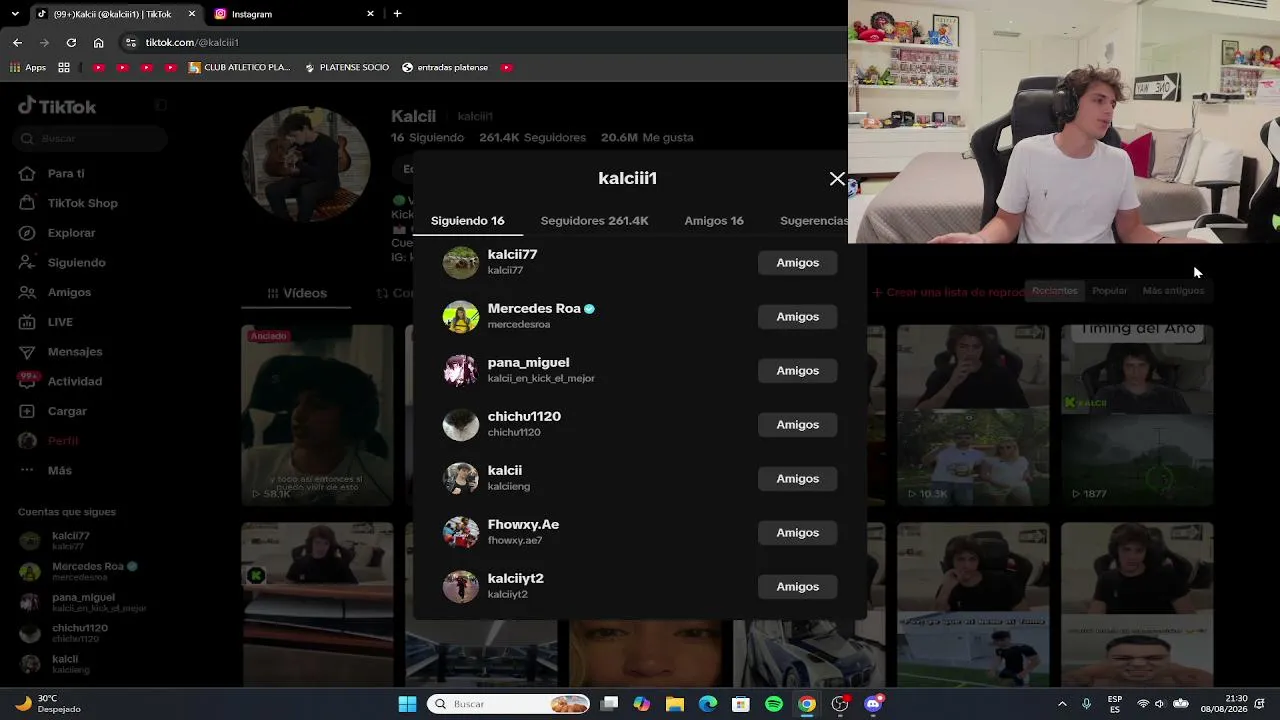Focus the TikTok Buscar search field
The image size is (1280, 720).
coord(90,139)
